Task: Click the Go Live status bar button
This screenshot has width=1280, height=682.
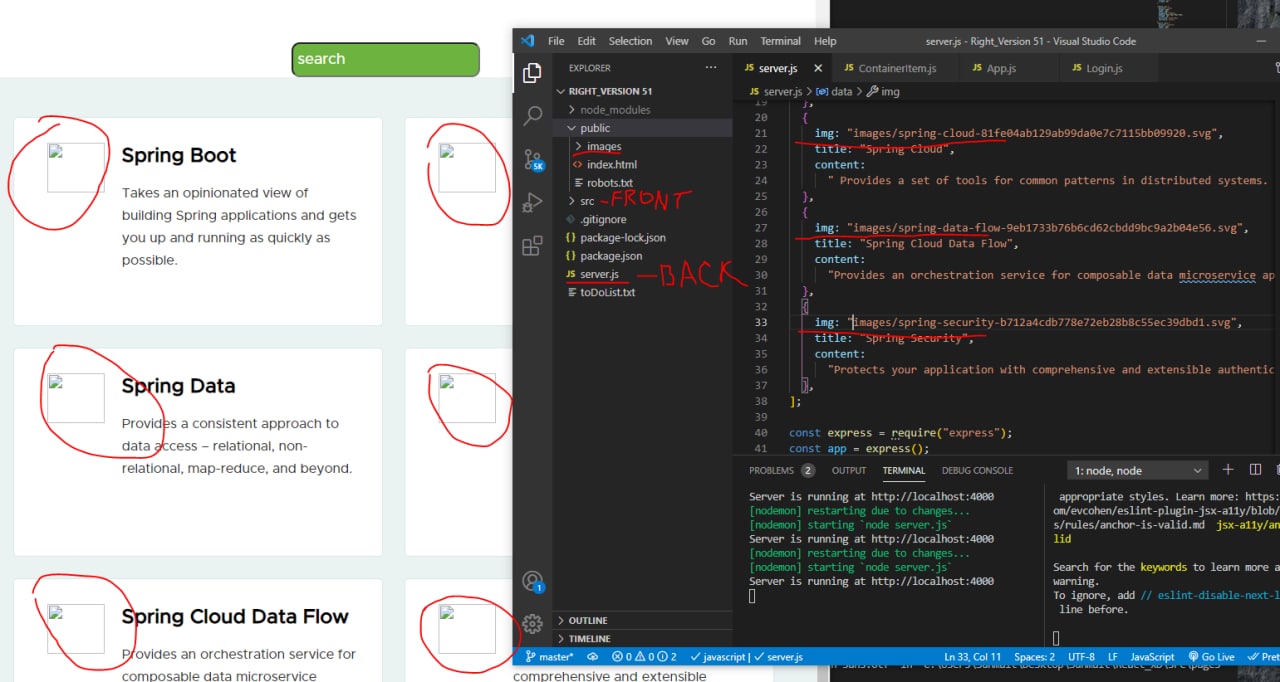Action: click(1212, 657)
